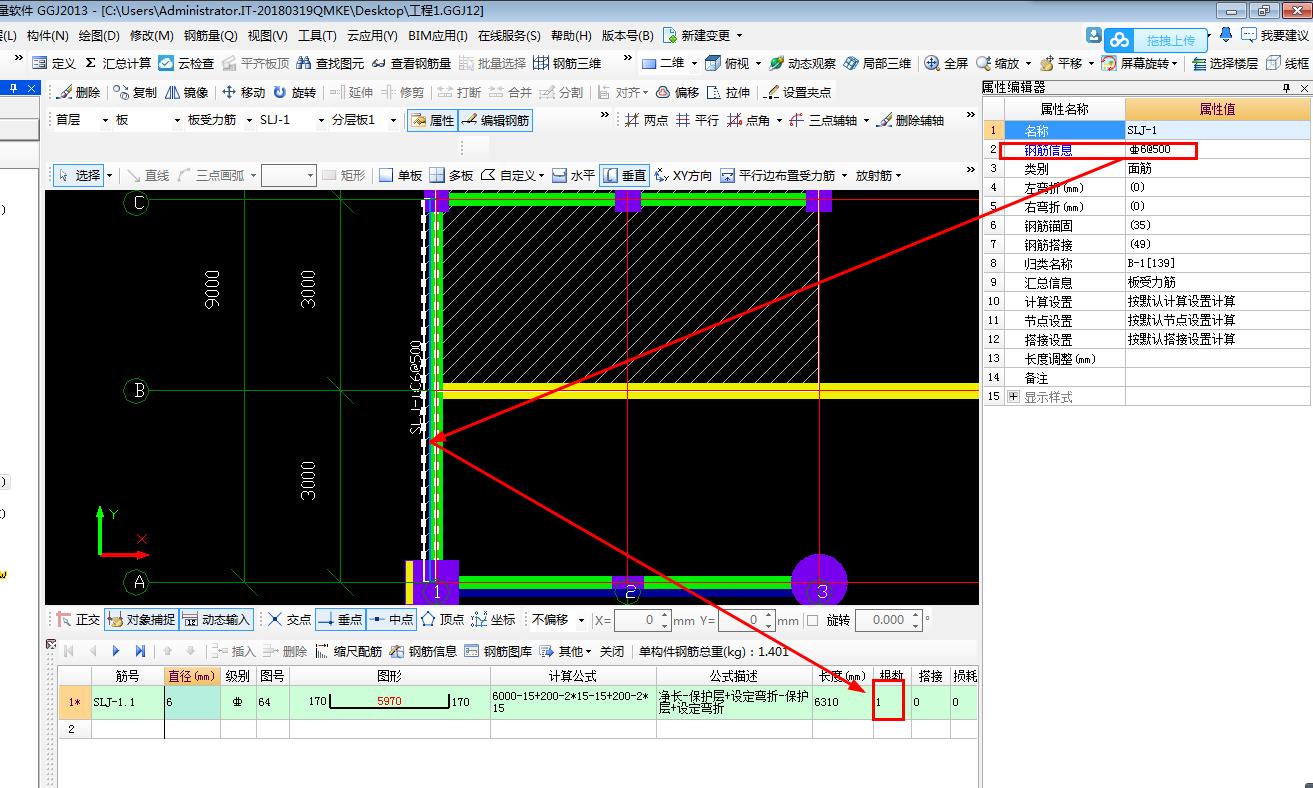The width and height of the screenshot is (1313, 788).
Task: Select the 直径 cell with value 6
Action: click(x=192, y=702)
